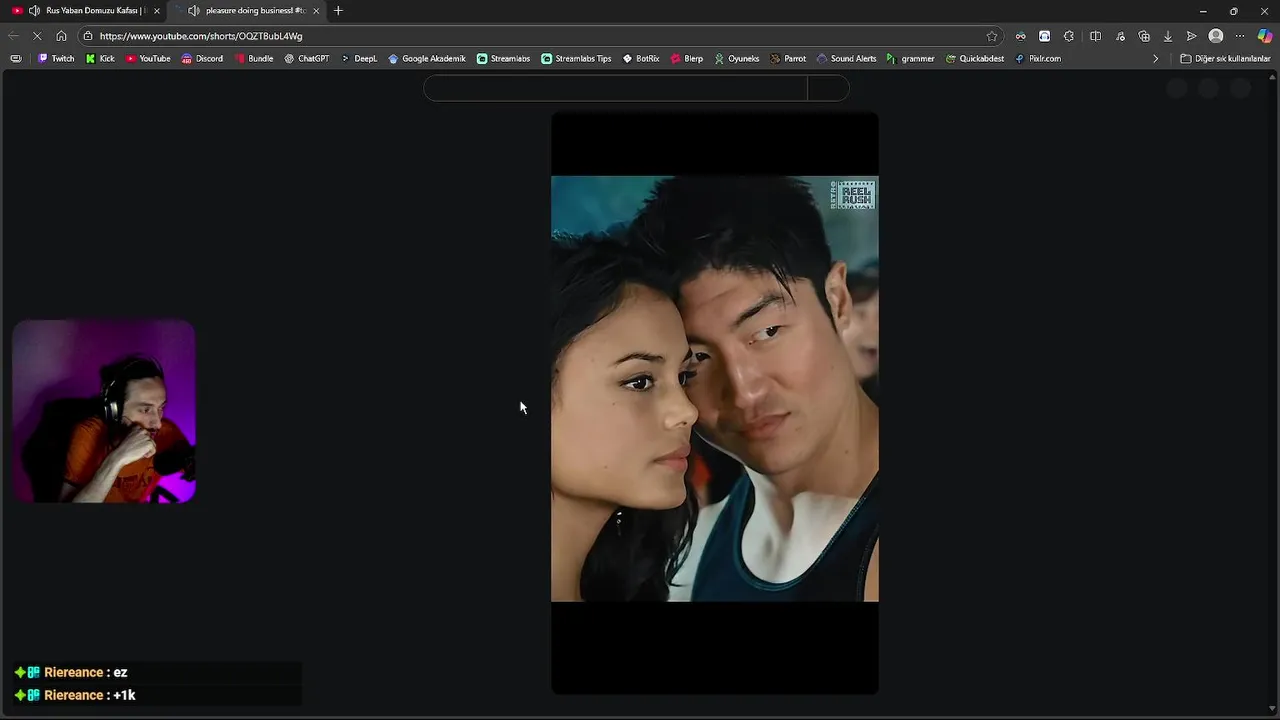The image size is (1280, 720).
Task: Mute the 'Rus Yaban Domuzu Kafası' tab audio
Action: (x=35, y=11)
